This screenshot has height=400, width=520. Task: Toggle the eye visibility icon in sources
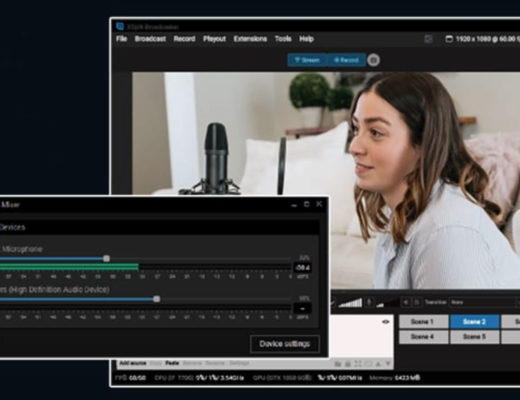pos(385,322)
